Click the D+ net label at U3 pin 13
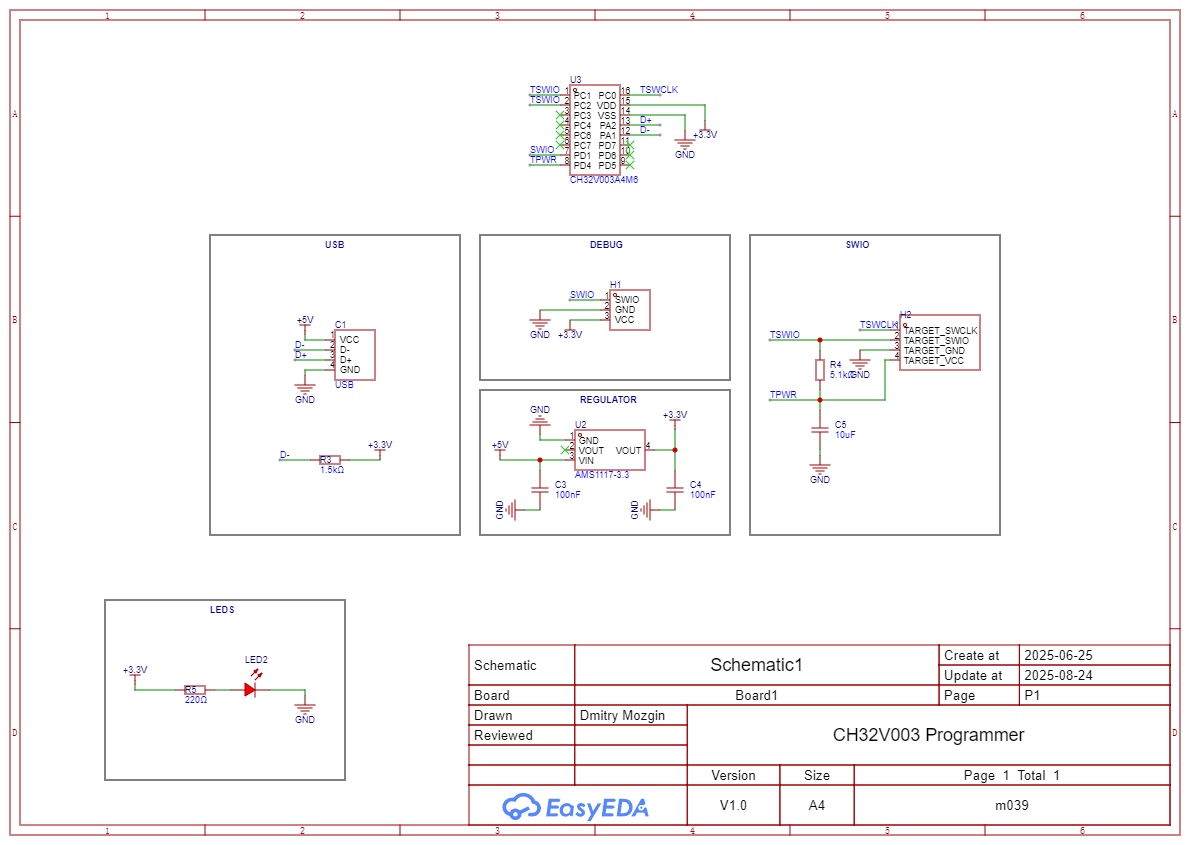The height and width of the screenshot is (845, 1190). [646, 120]
